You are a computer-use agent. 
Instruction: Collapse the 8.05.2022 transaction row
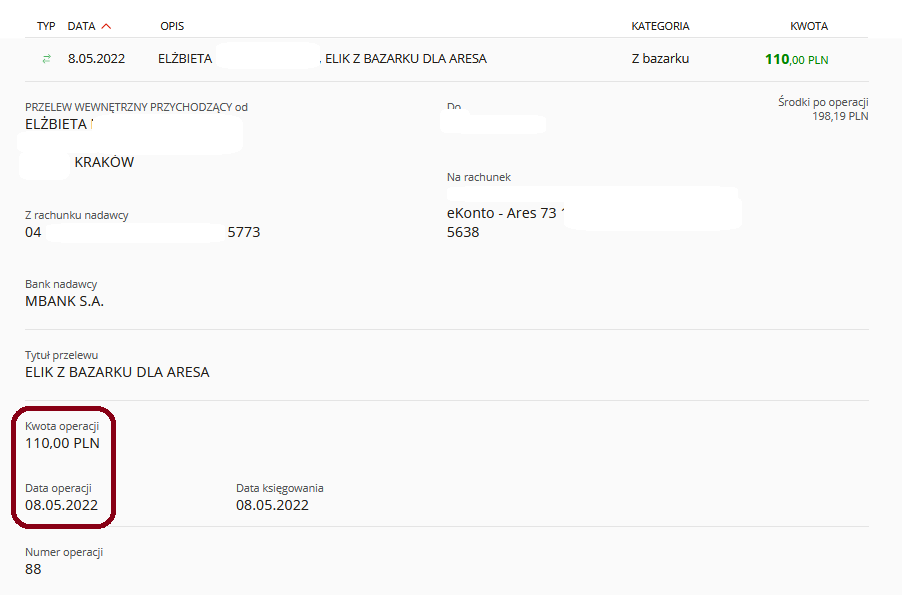(96, 59)
